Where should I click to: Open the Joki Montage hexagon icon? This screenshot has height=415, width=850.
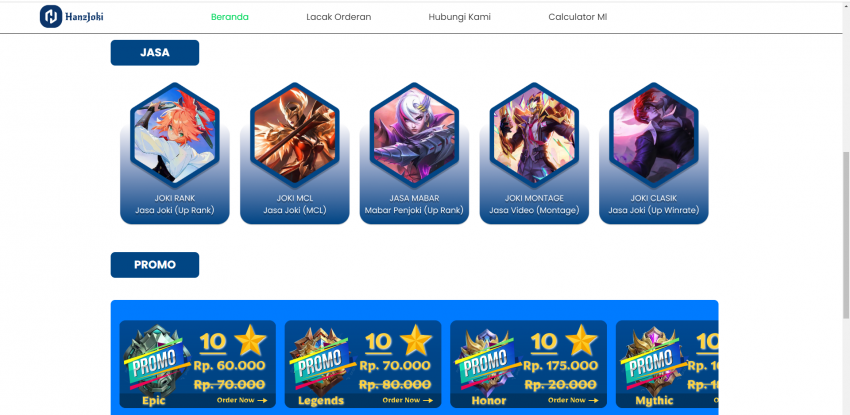click(x=534, y=135)
